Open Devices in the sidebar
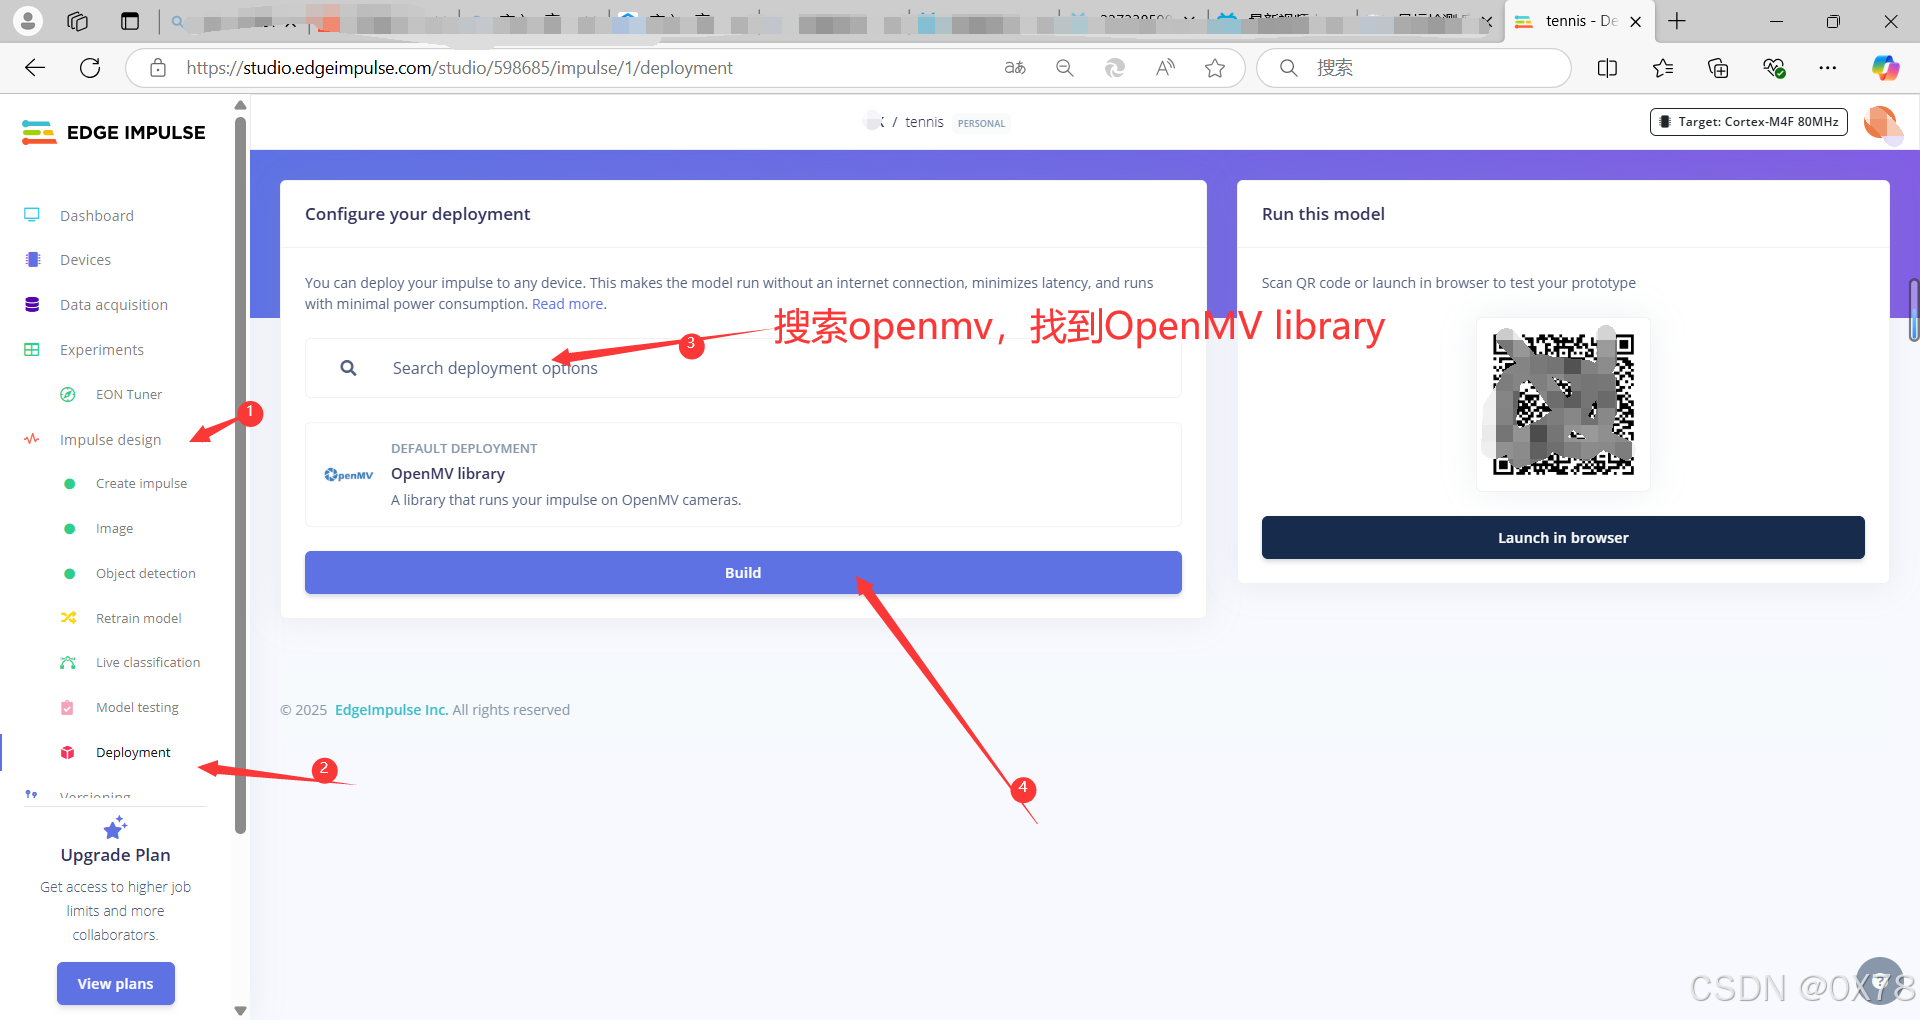This screenshot has width=1920, height=1020. [x=85, y=260]
